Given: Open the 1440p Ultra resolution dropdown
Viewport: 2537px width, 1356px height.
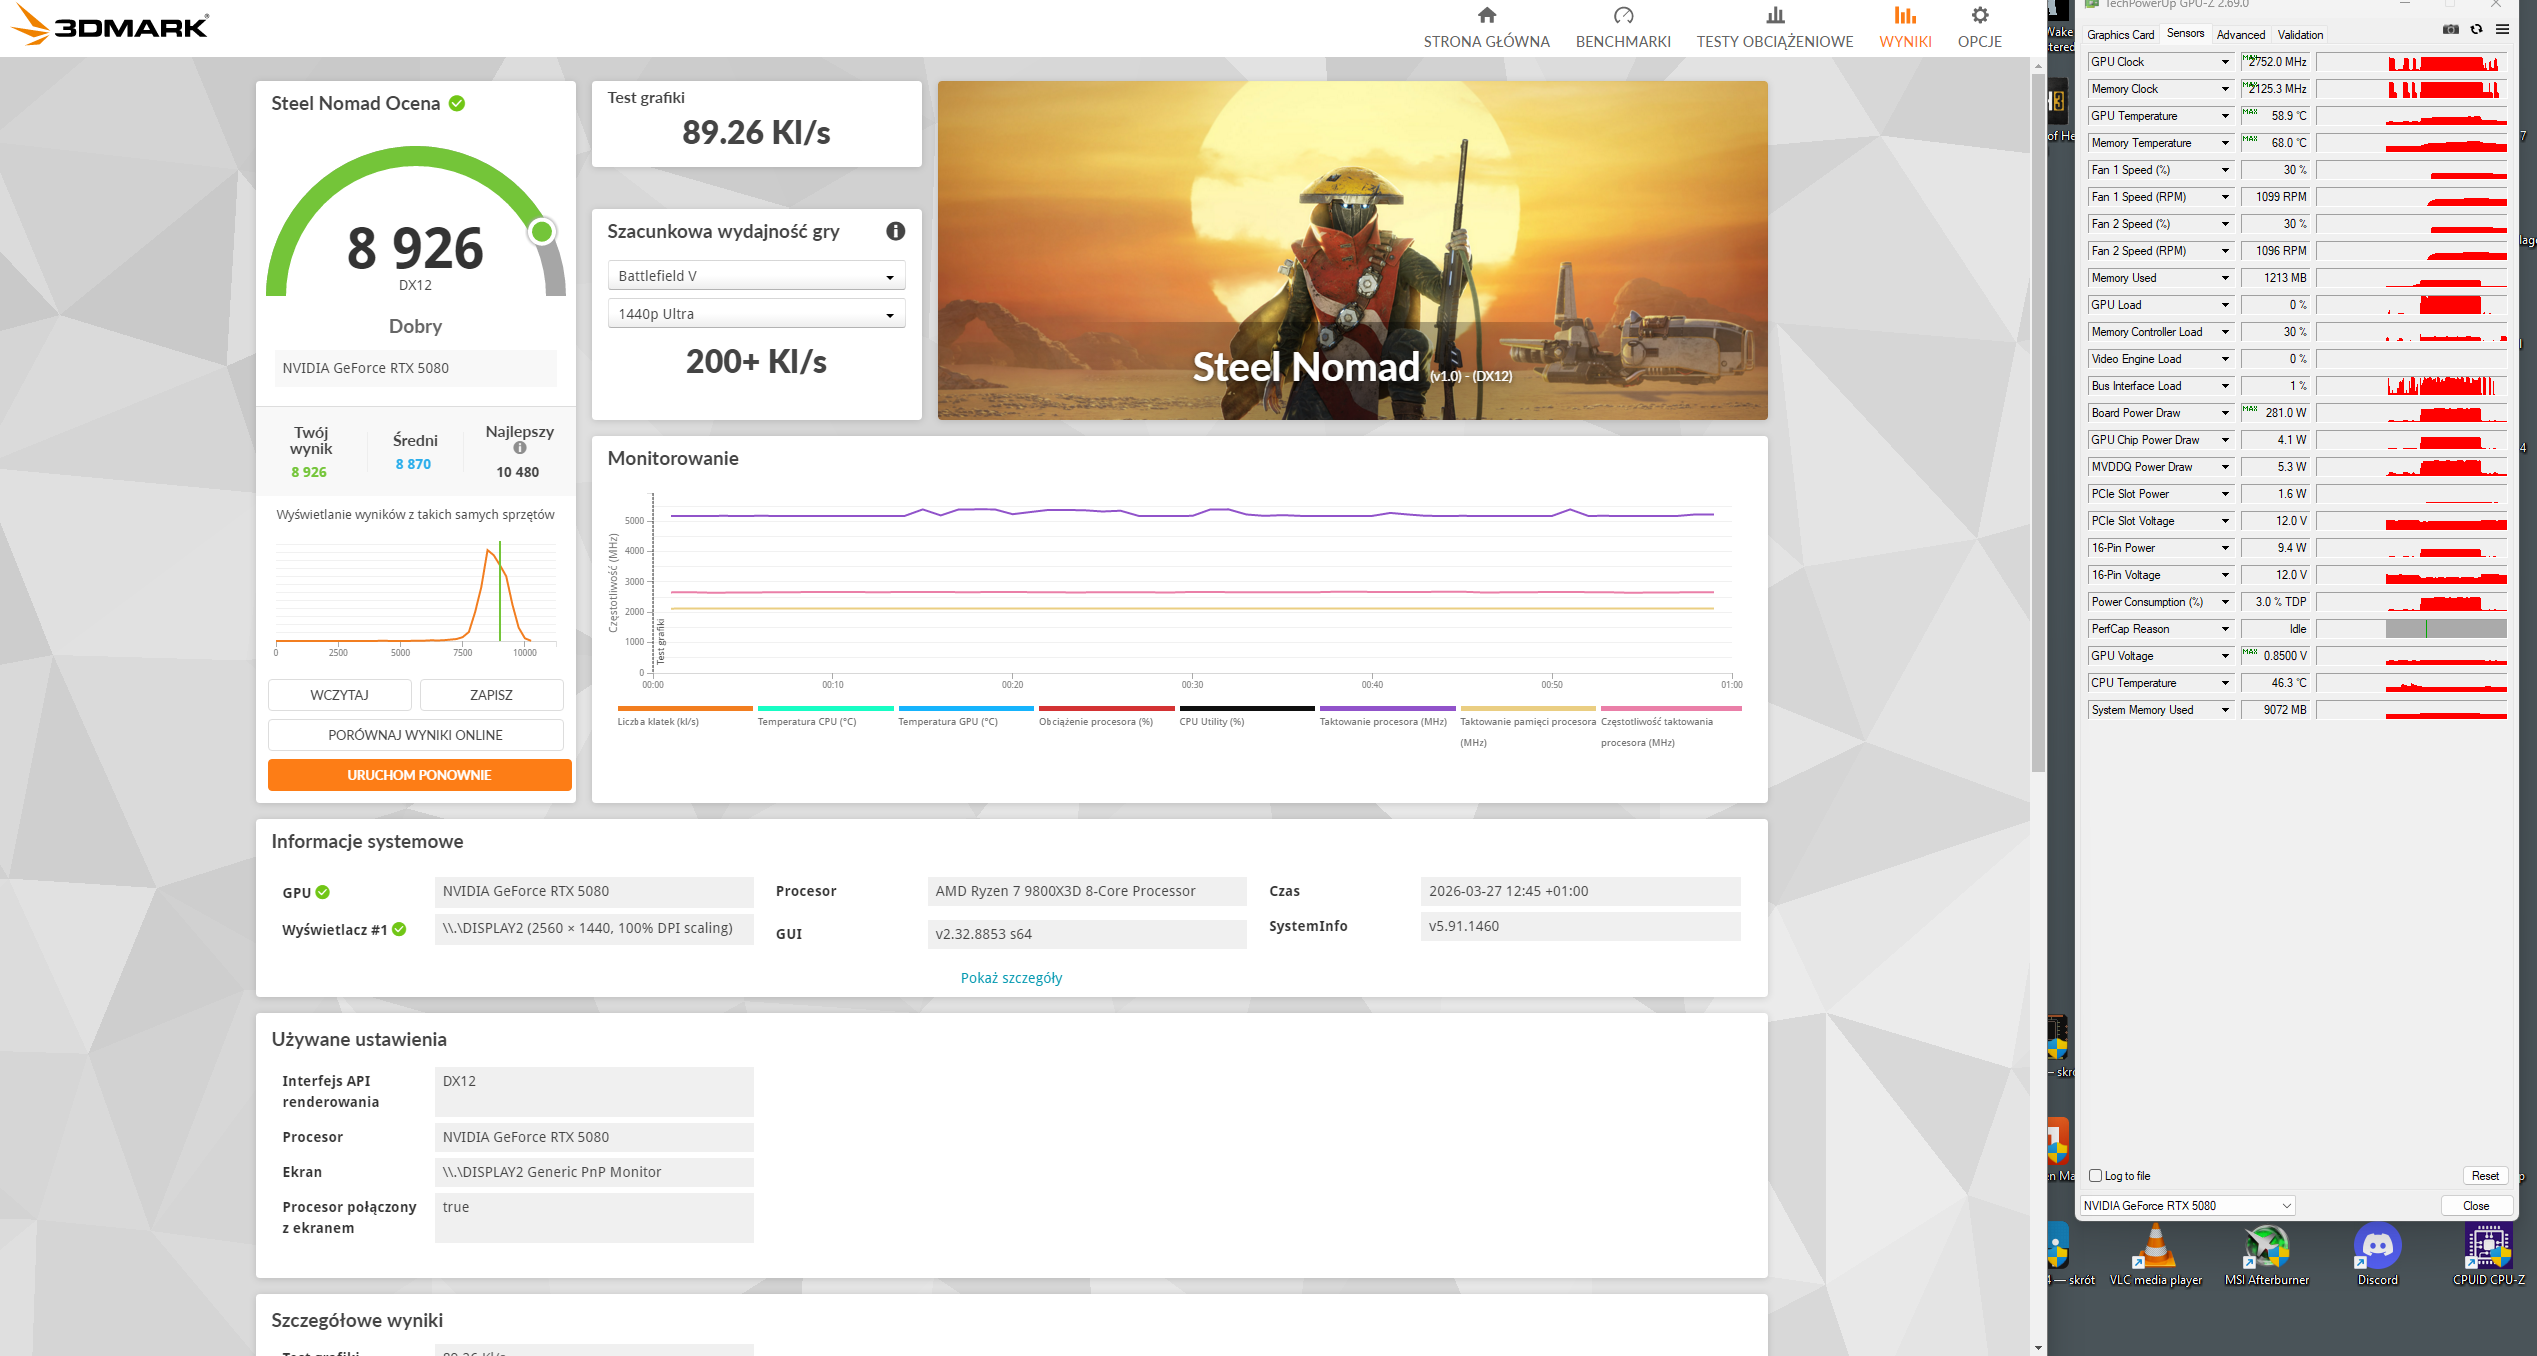Looking at the screenshot, I should [756, 314].
